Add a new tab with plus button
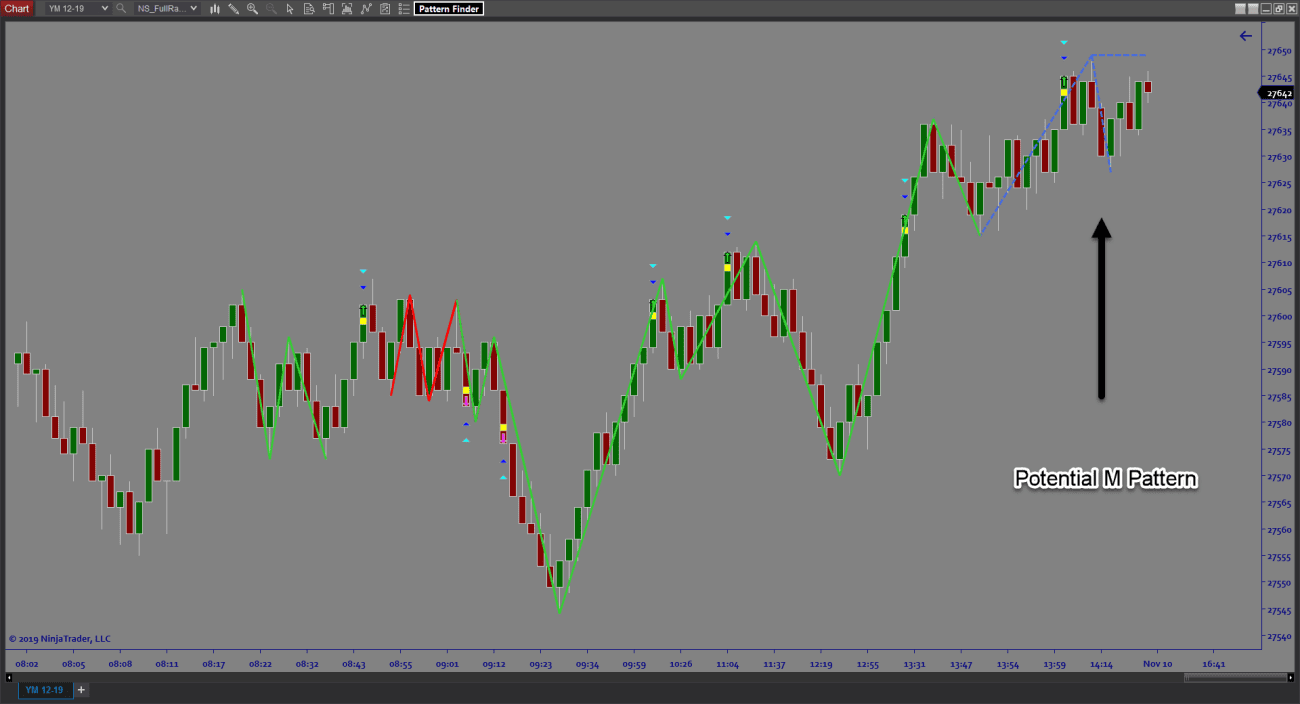 pos(82,690)
